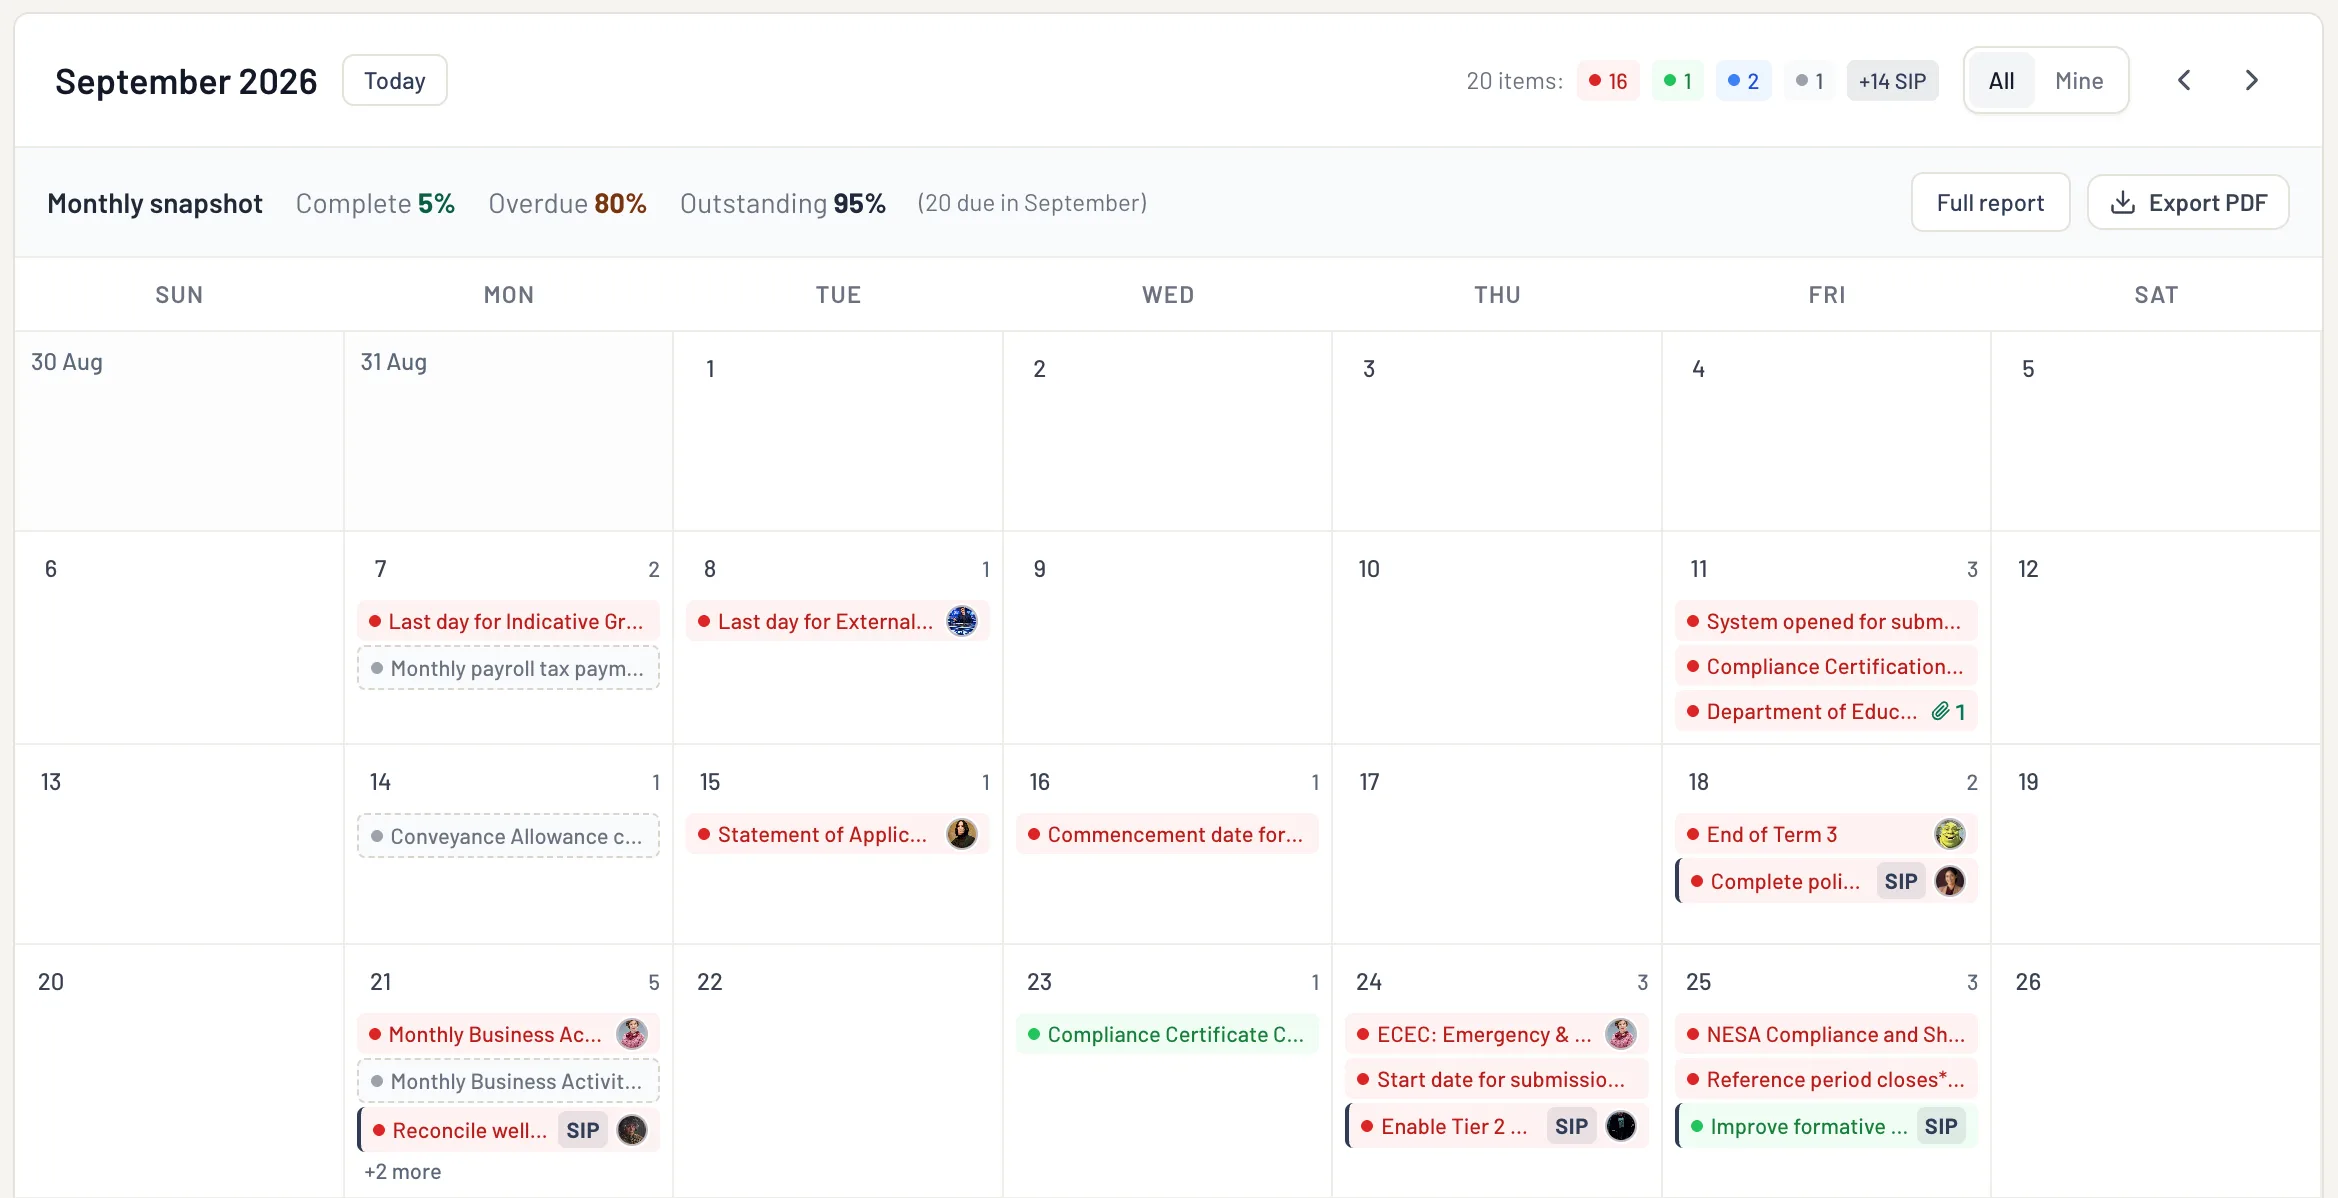2338x1198 pixels.
Task: Filter by green status count 1
Action: click(x=1677, y=81)
